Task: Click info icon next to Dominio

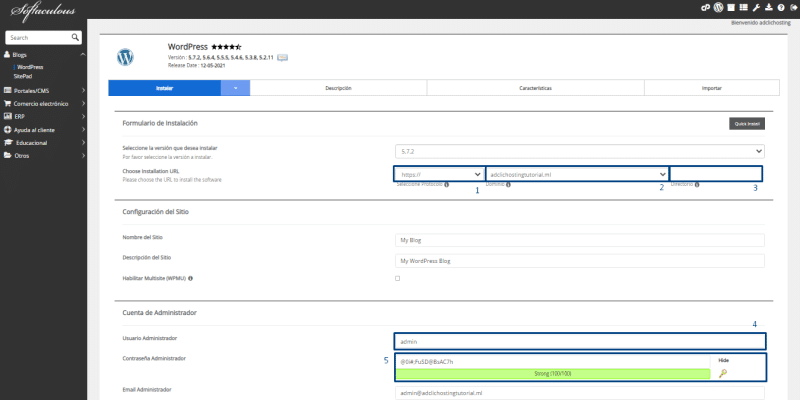Action: (508, 185)
